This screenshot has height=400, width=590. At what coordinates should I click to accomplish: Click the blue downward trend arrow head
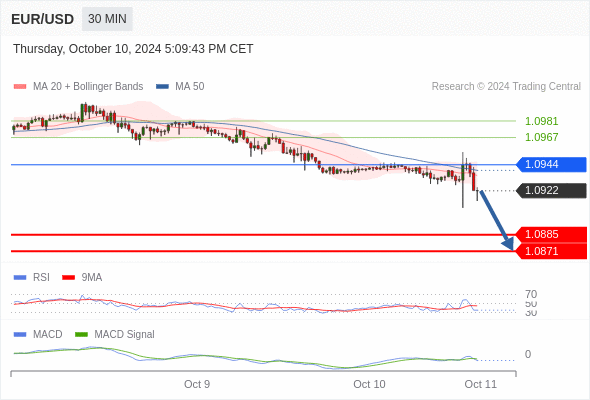[508, 243]
